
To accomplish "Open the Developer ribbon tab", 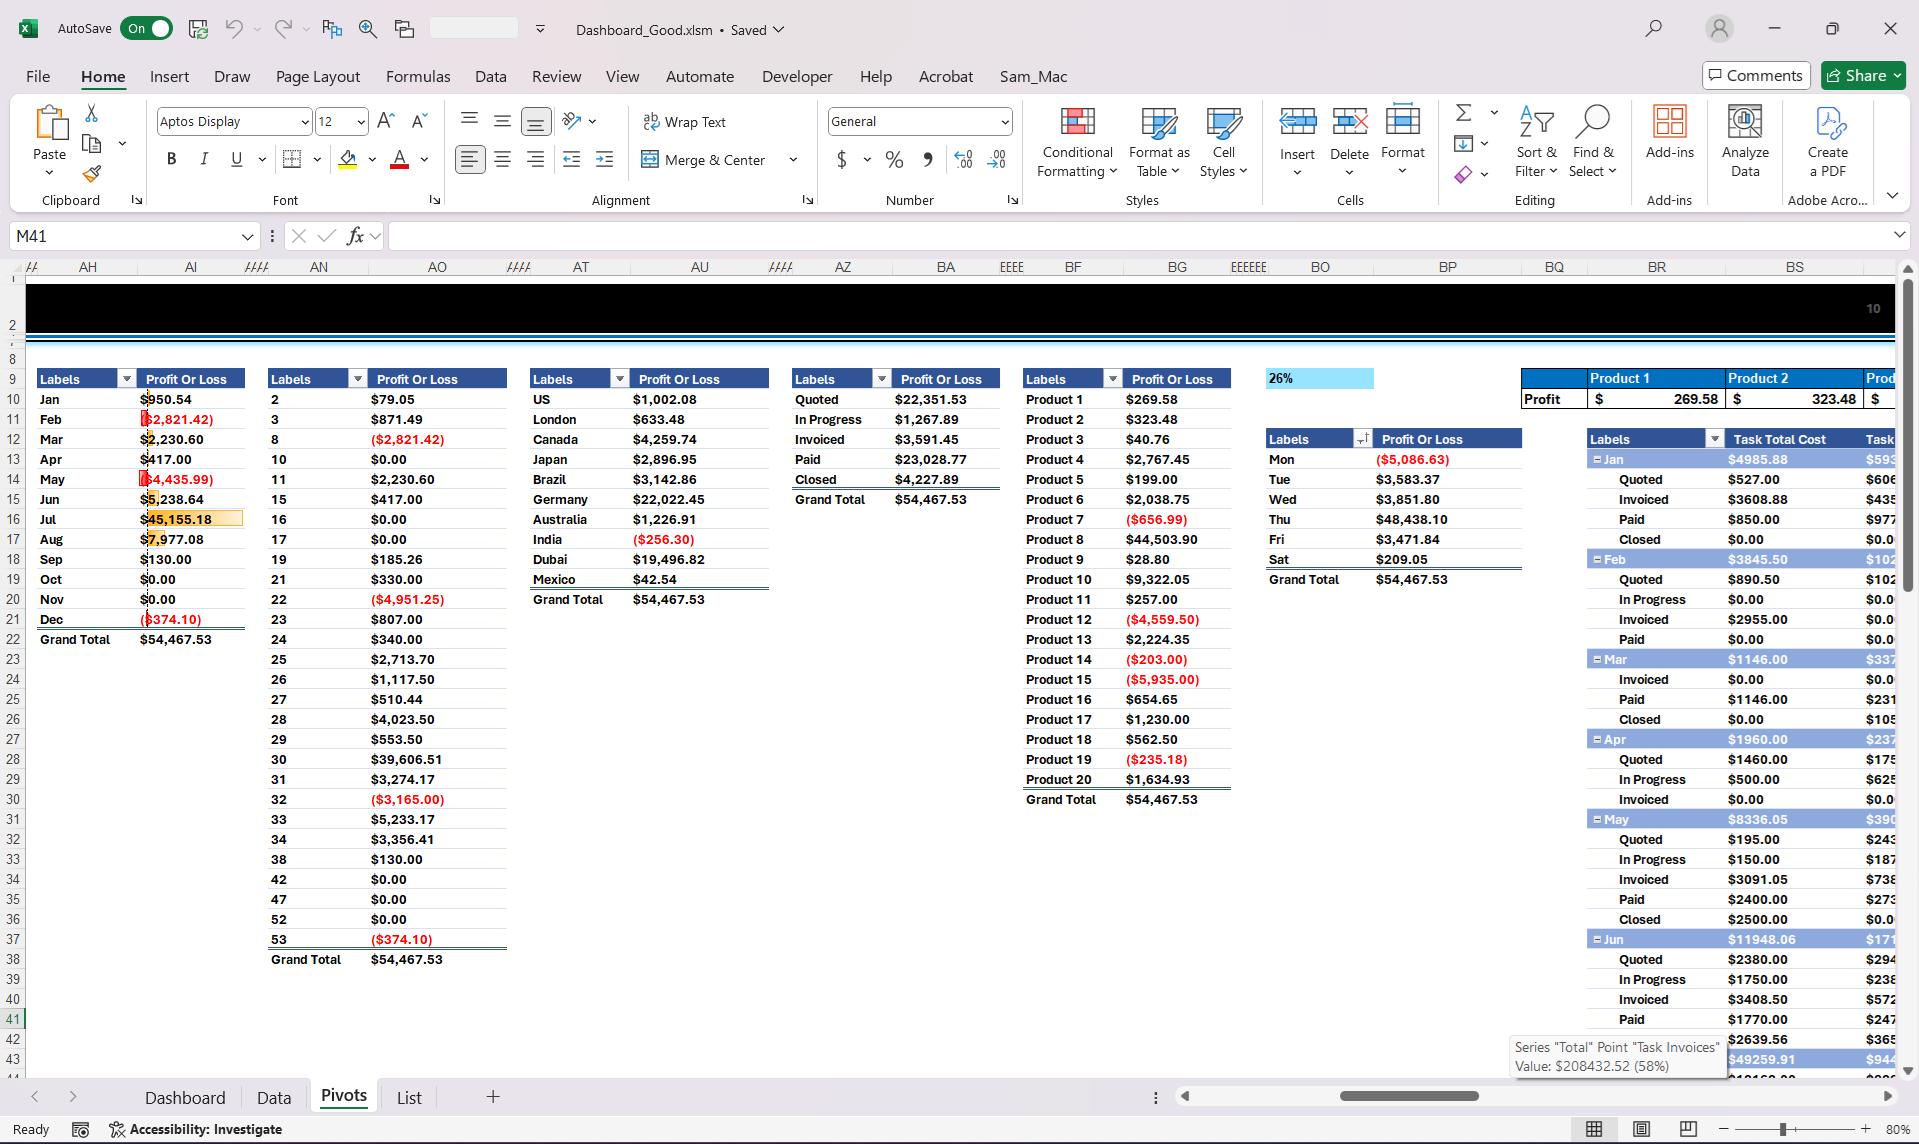I will tap(797, 76).
